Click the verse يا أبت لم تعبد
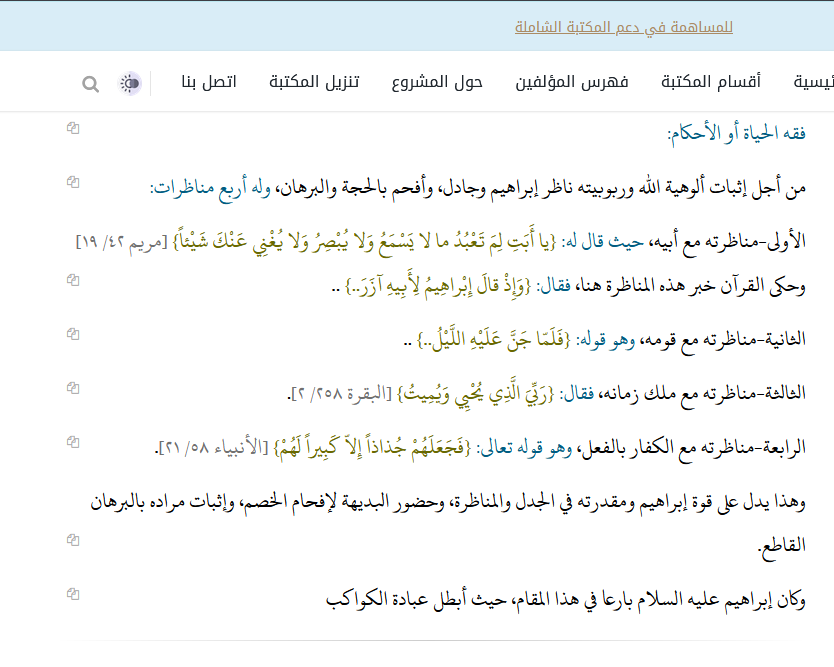This screenshot has width=834, height=667. coord(364,241)
